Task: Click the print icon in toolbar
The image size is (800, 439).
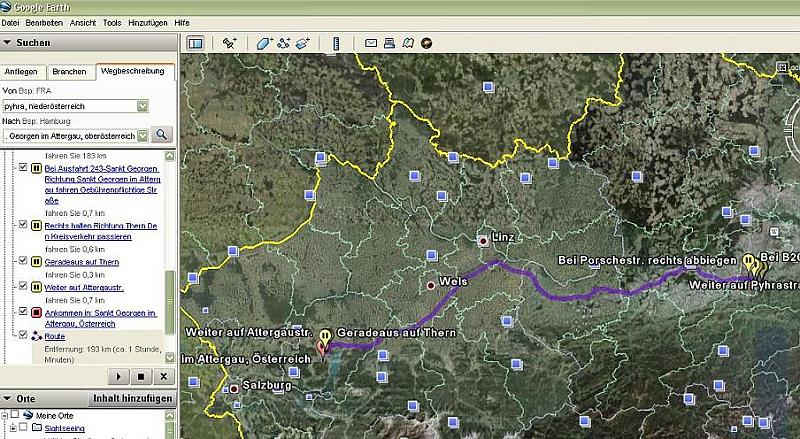Action: 389,43
